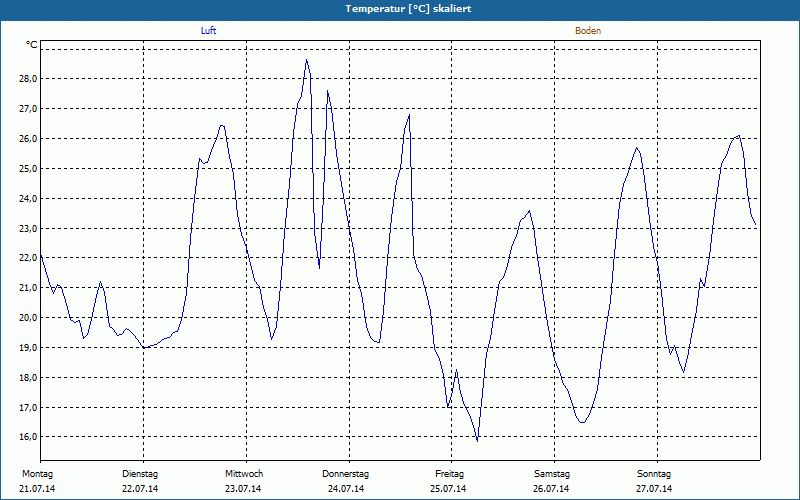Viewport: 800px width, 500px height.
Task: Click the lowest temperature dip on Freitag
Action: coord(477,440)
